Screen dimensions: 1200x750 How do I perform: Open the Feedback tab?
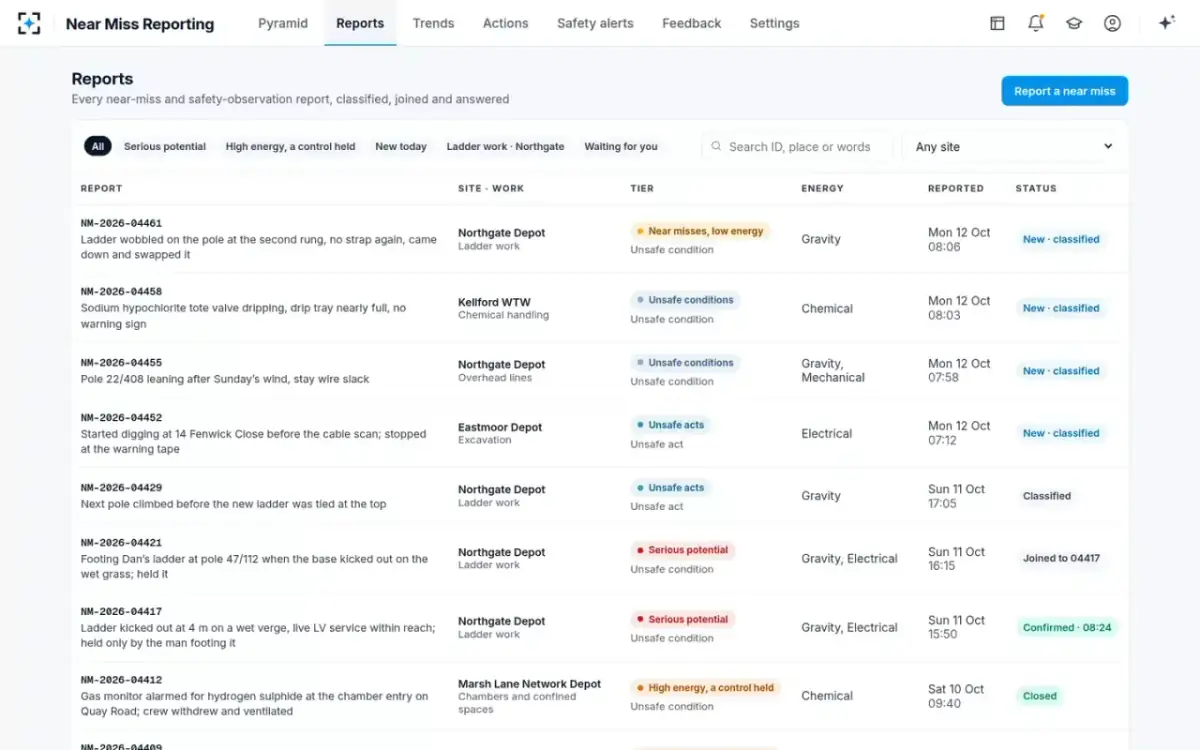click(691, 23)
